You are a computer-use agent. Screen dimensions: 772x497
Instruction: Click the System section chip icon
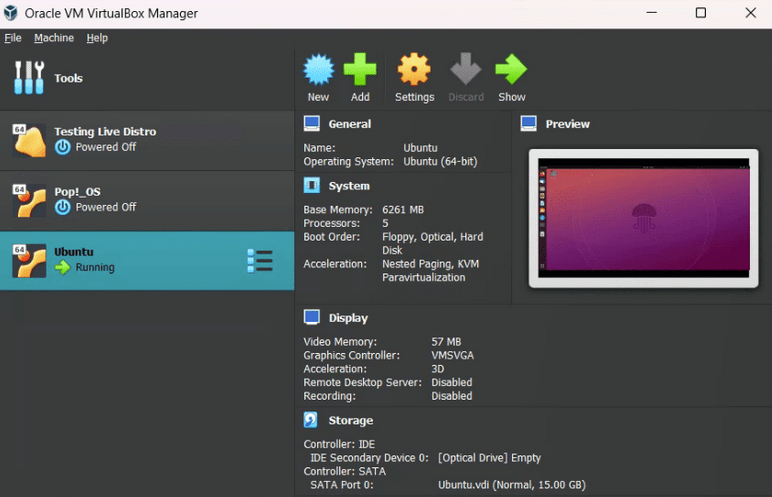pyautogui.click(x=312, y=186)
